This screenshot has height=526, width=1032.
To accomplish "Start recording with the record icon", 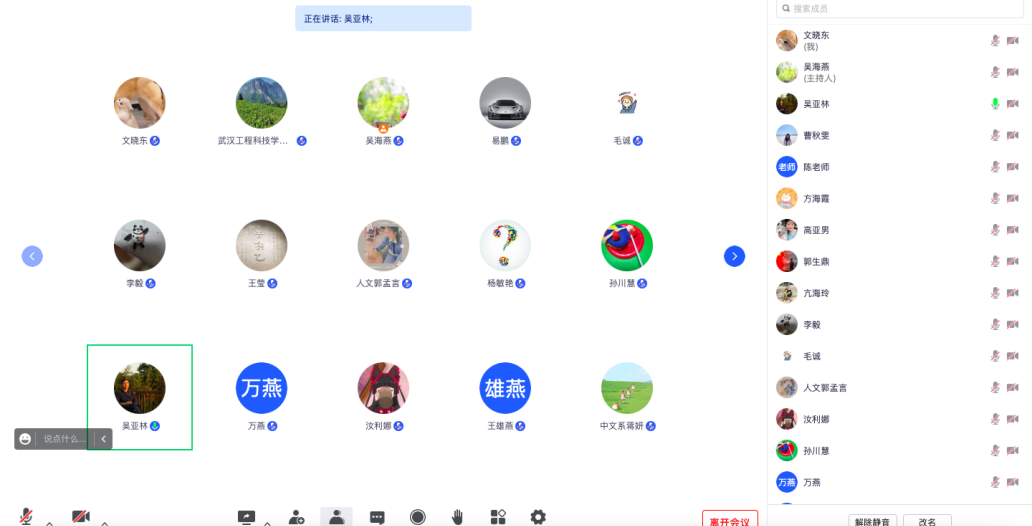I will point(417,517).
